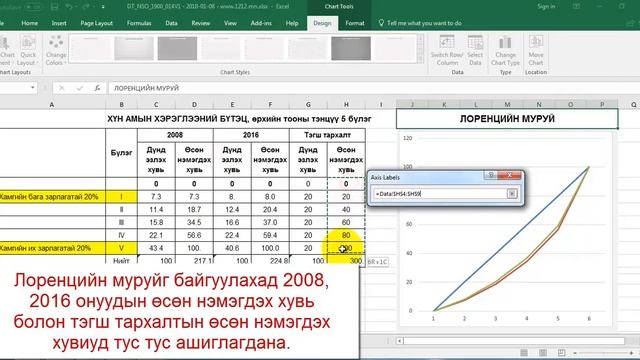Click the Insert Function fx icon
This screenshot has width=640, height=360.
tap(97, 88)
